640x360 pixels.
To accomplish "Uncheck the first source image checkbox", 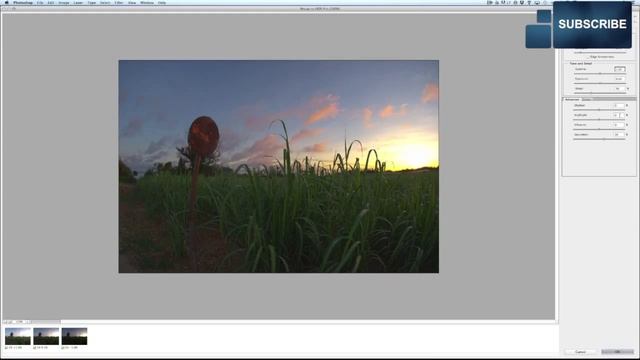I will tap(7, 348).
